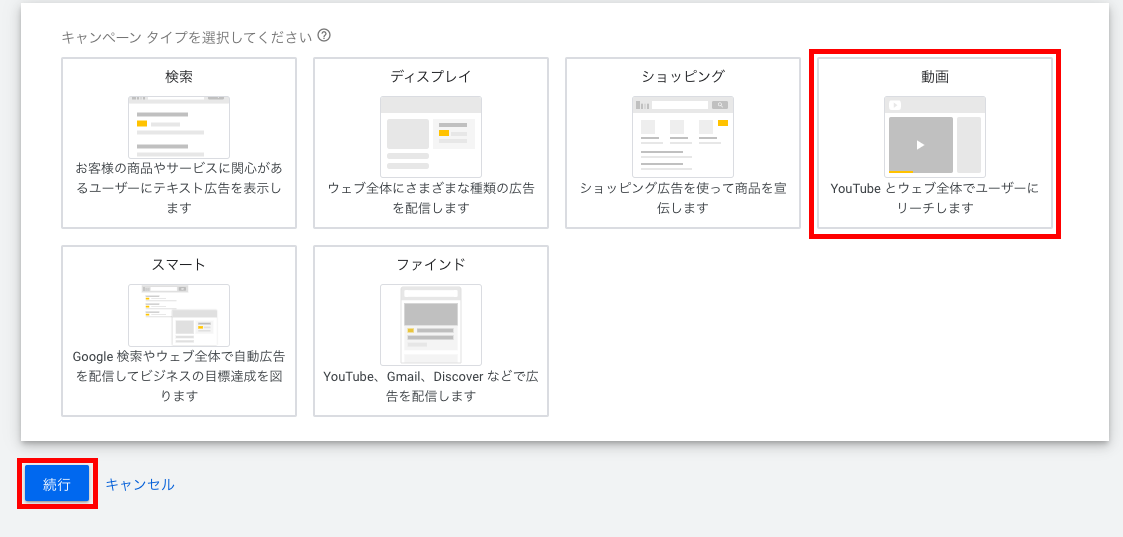Select the 検索 campaign type title
This screenshot has height=537, width=1123.
179,77
